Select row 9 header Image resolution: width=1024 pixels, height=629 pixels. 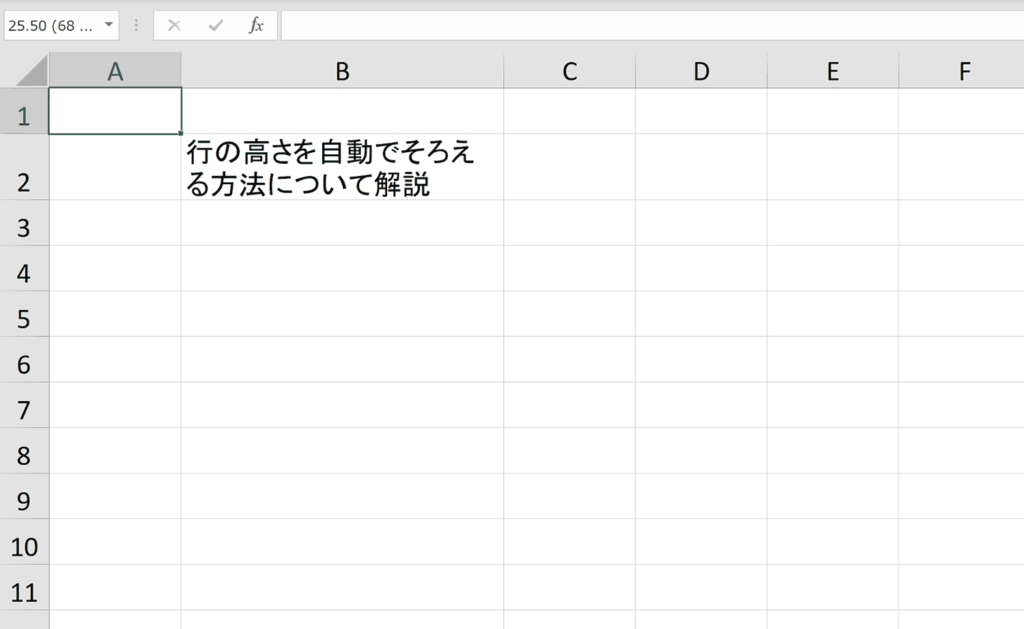pyautogui.click(x=24, y=496)
